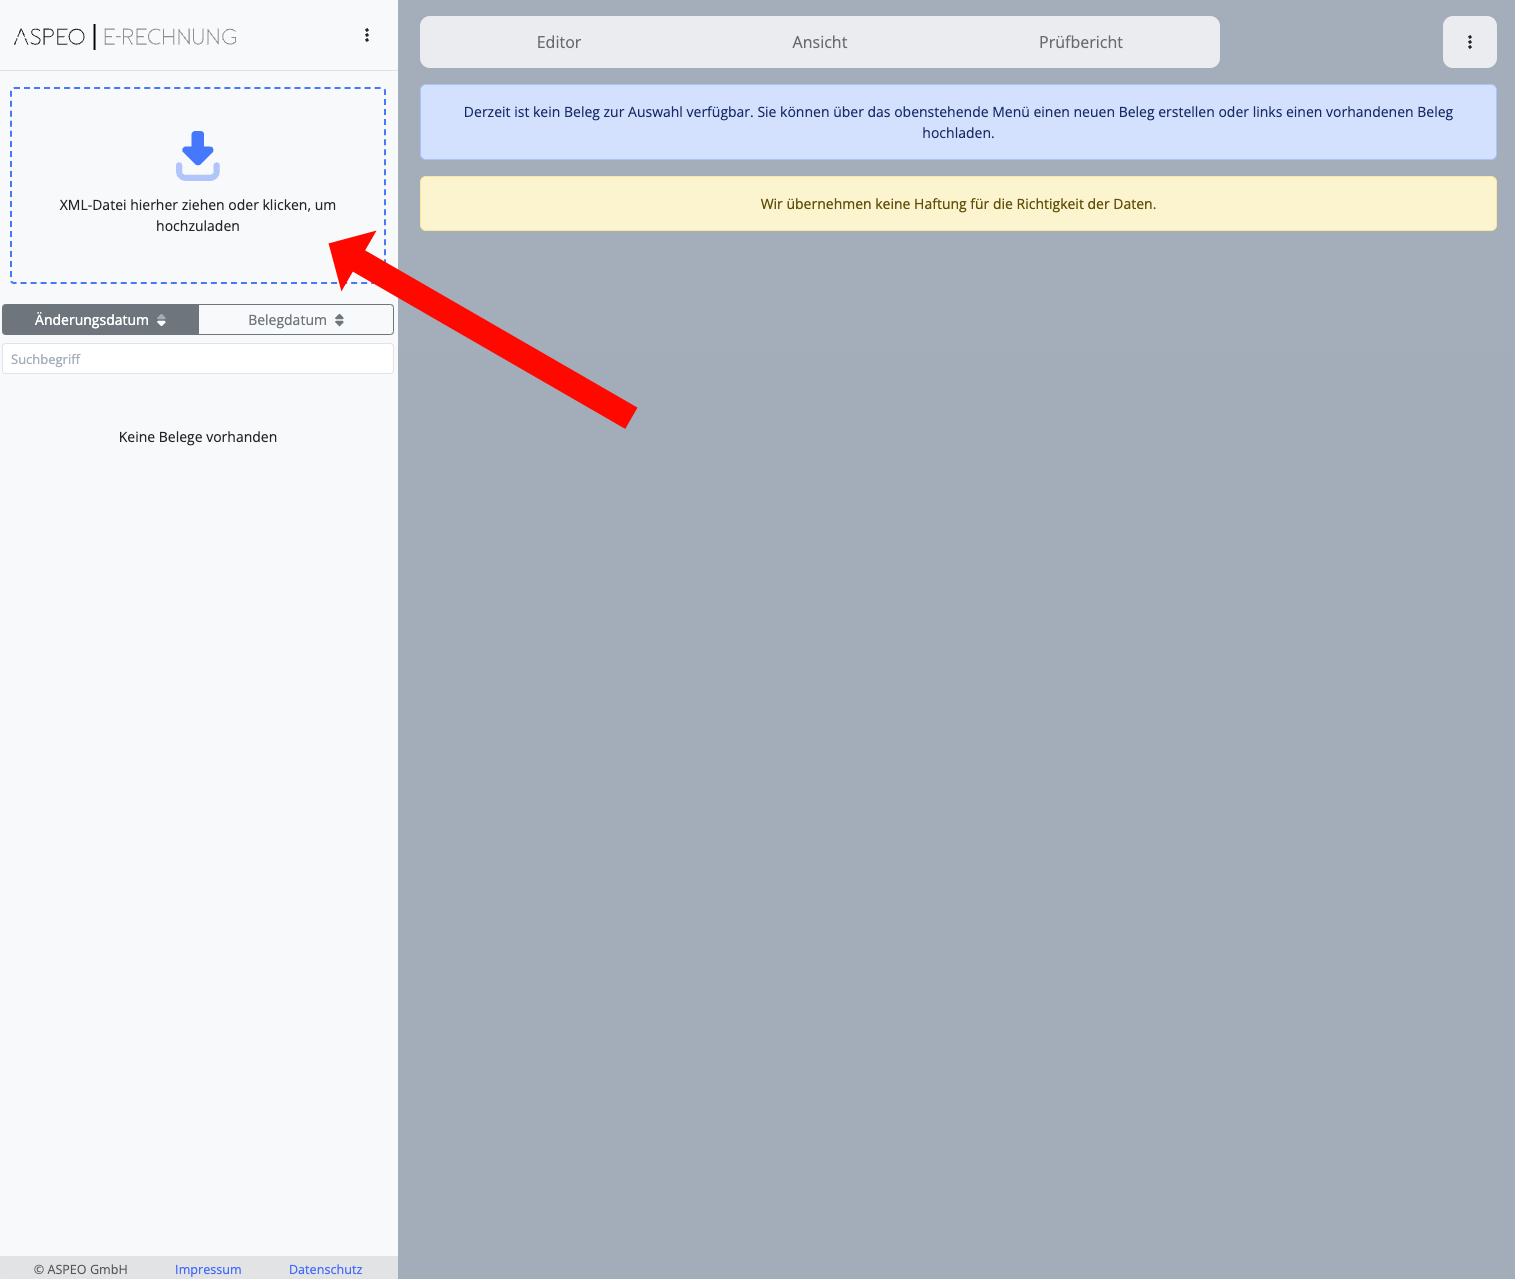Click the E-RECHNUNG logo text

coord(170,37)
